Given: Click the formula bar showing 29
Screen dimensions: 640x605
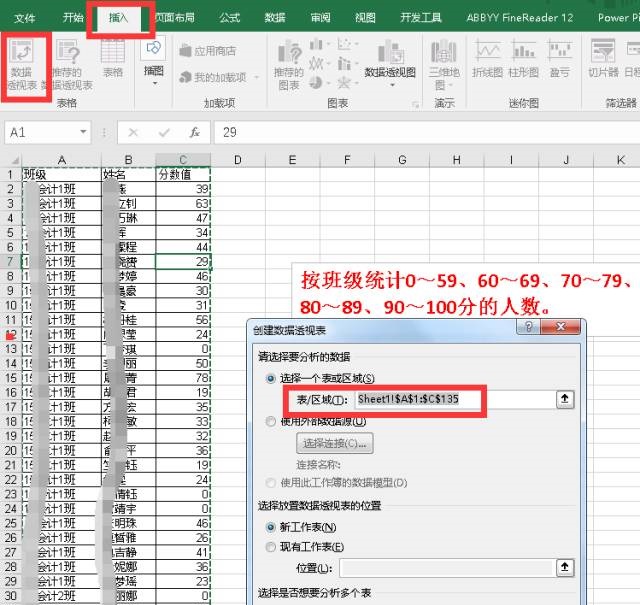Looking at the screenshot, I should (x=427, y=132).
